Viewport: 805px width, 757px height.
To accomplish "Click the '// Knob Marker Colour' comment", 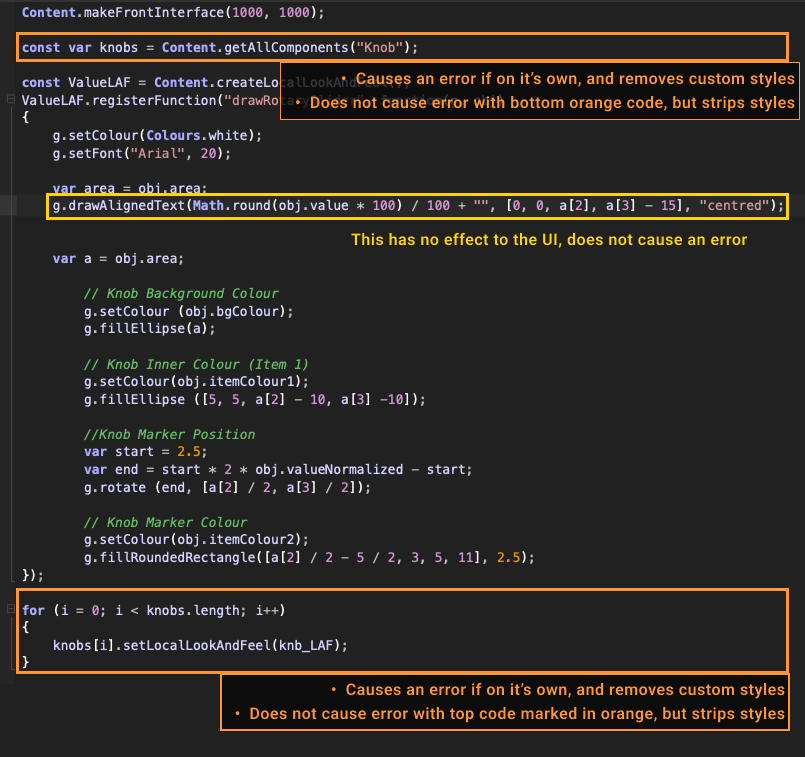I will (165, 522).
